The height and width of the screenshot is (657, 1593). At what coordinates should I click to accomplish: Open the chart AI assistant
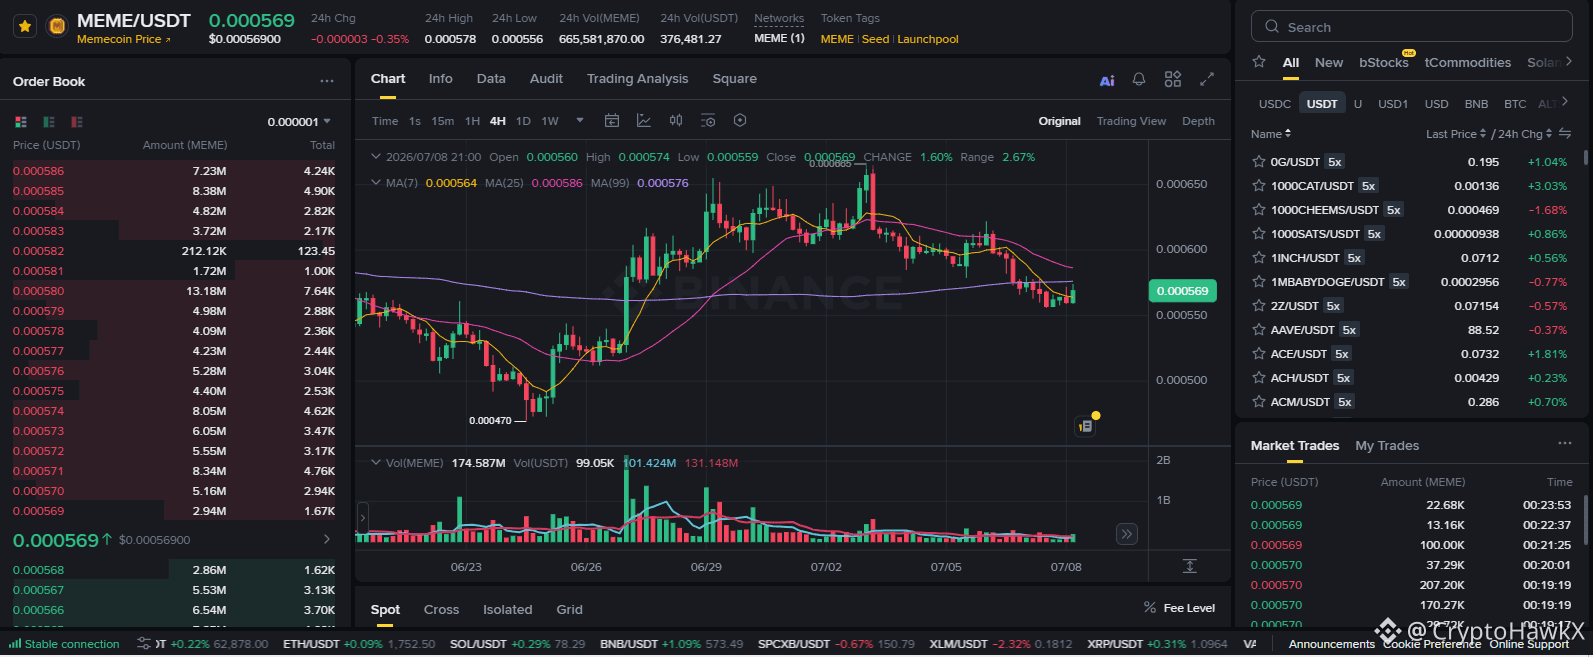pyautogui.click(x=1107, y=80)
